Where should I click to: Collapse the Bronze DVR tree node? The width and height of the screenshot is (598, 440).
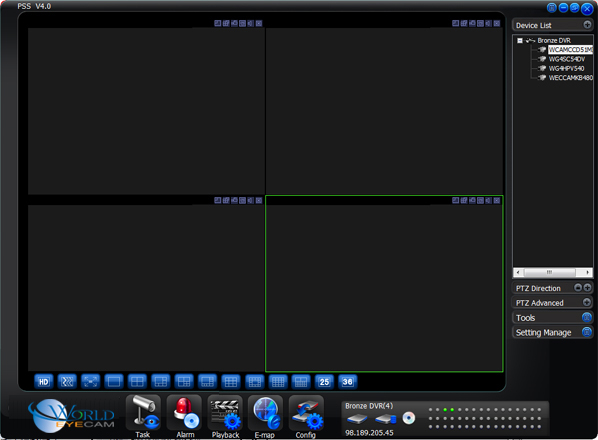(519, 40)
